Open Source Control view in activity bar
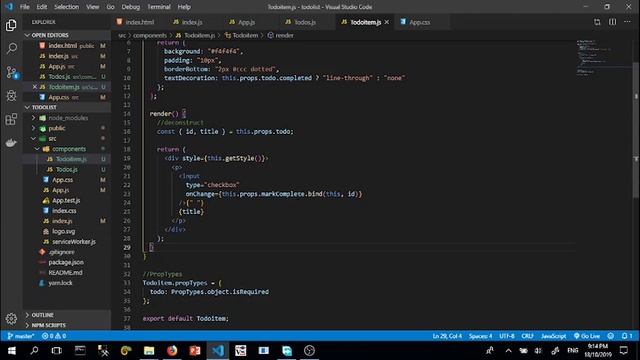 11,72
